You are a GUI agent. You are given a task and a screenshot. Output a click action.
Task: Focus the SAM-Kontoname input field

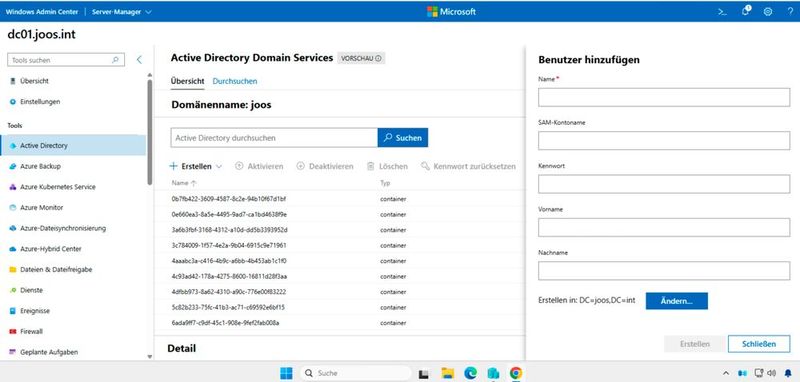(664, 140)
